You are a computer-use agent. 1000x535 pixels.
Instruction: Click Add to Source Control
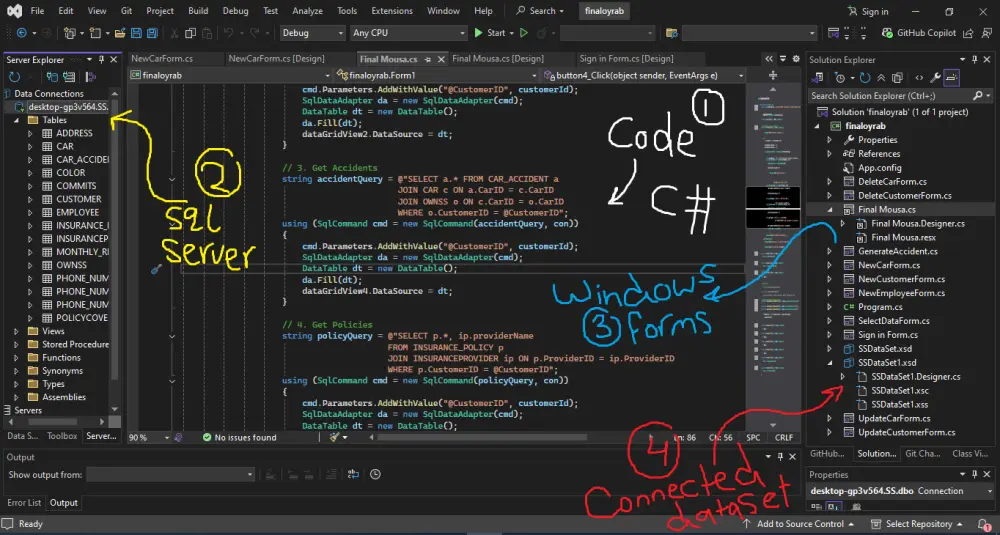[799, 524]
